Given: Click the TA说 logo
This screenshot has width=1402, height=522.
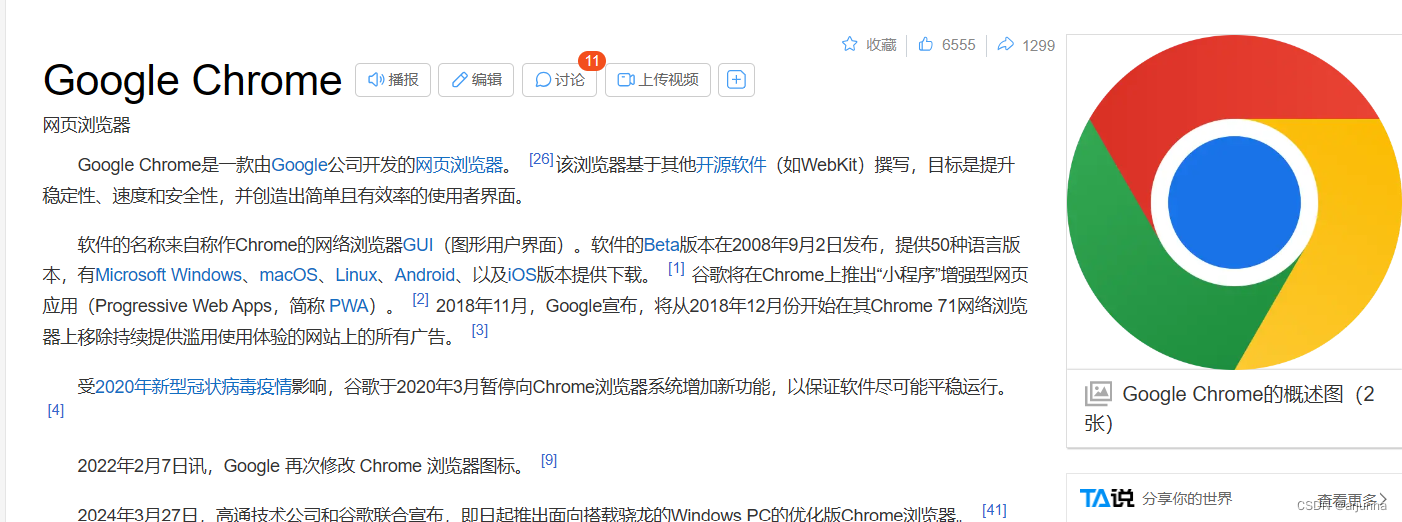Looking at the screenshot, I should 1106,497.
